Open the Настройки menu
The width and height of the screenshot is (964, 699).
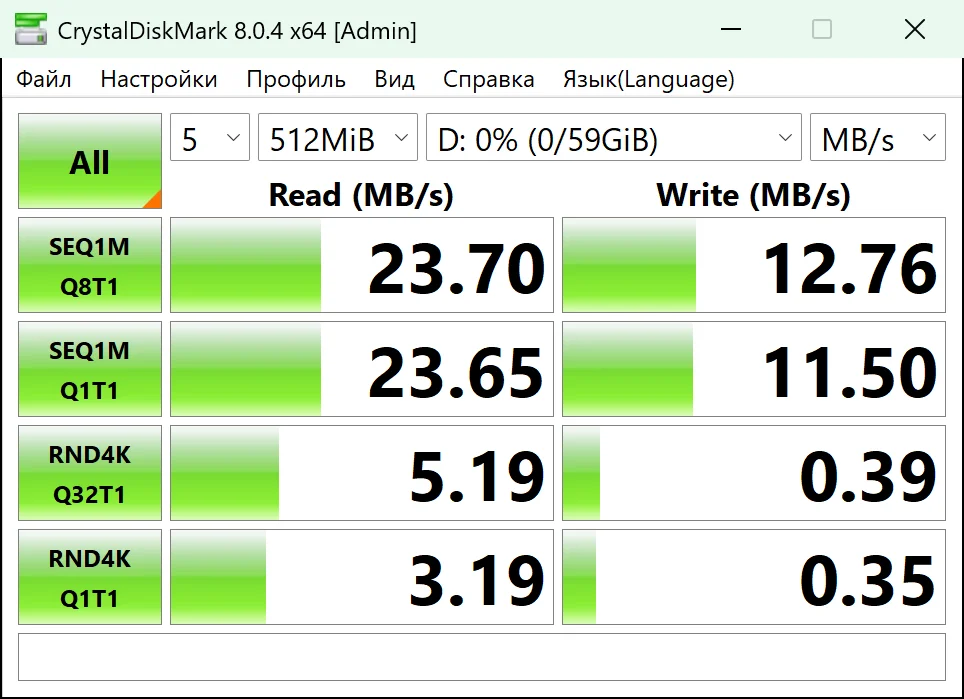tap(159, 79)
